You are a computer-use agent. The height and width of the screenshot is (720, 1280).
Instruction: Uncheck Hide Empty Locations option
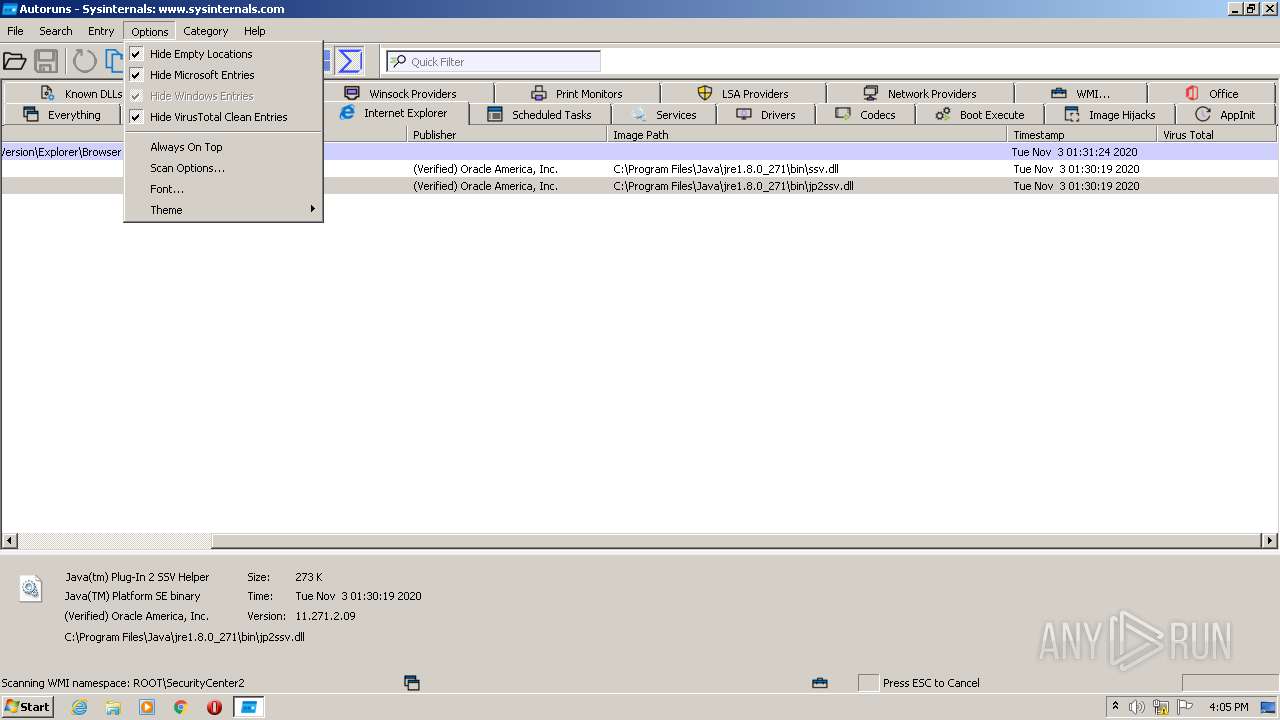point(223,54)
